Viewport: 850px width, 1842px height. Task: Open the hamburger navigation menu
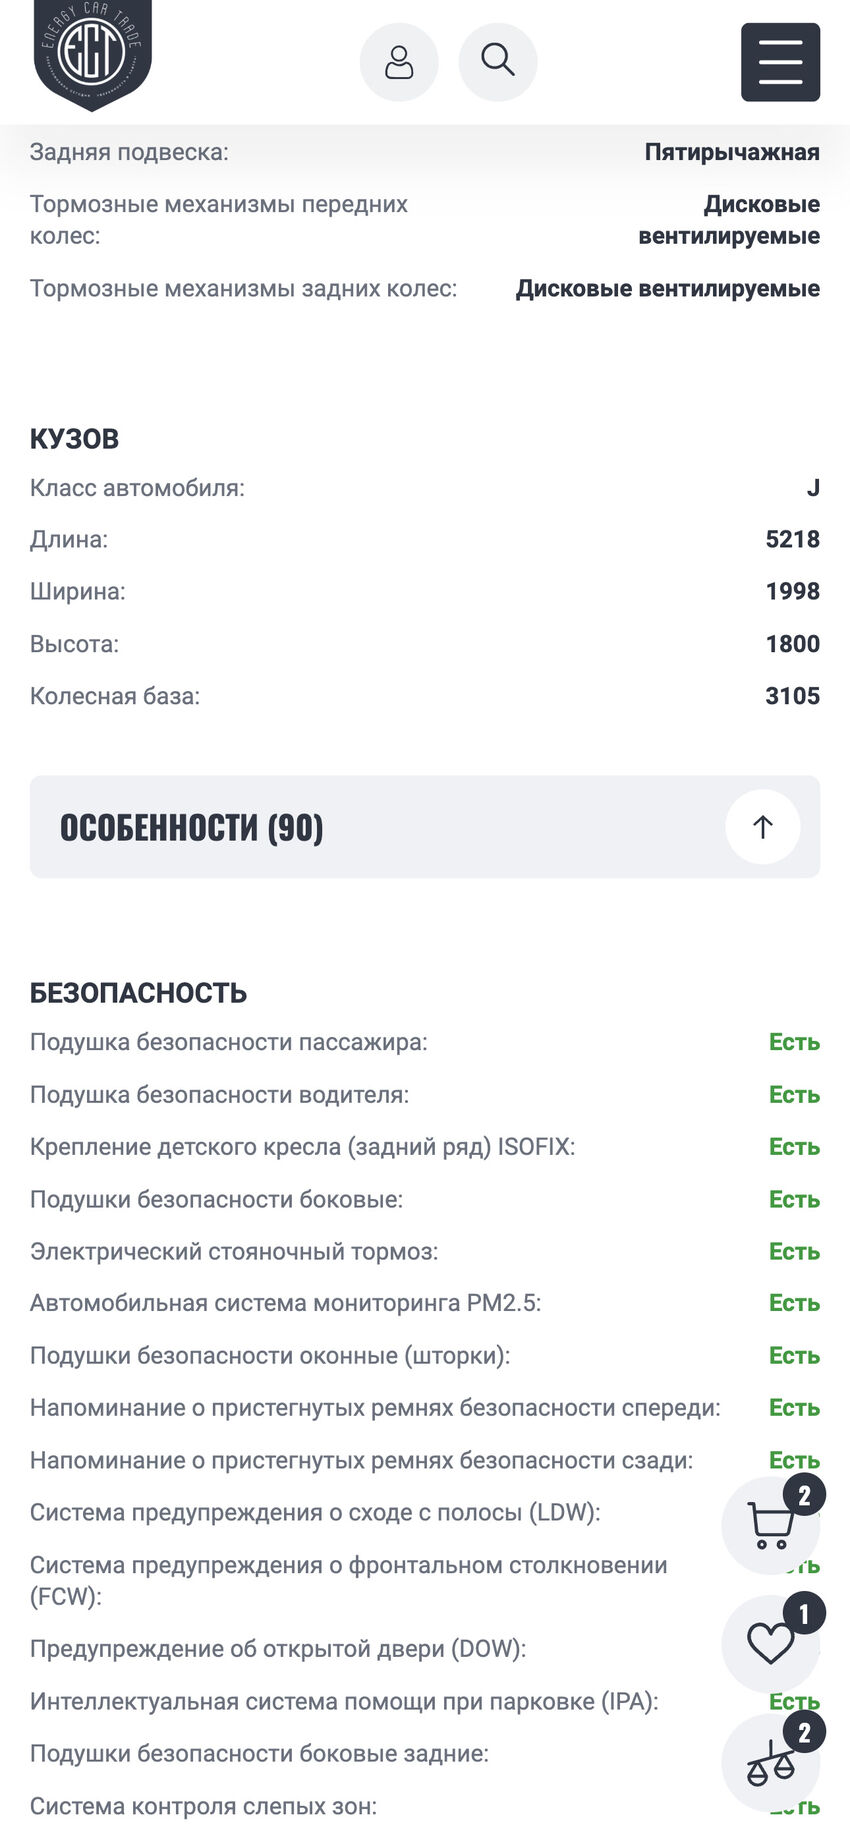tap(780, 62)
